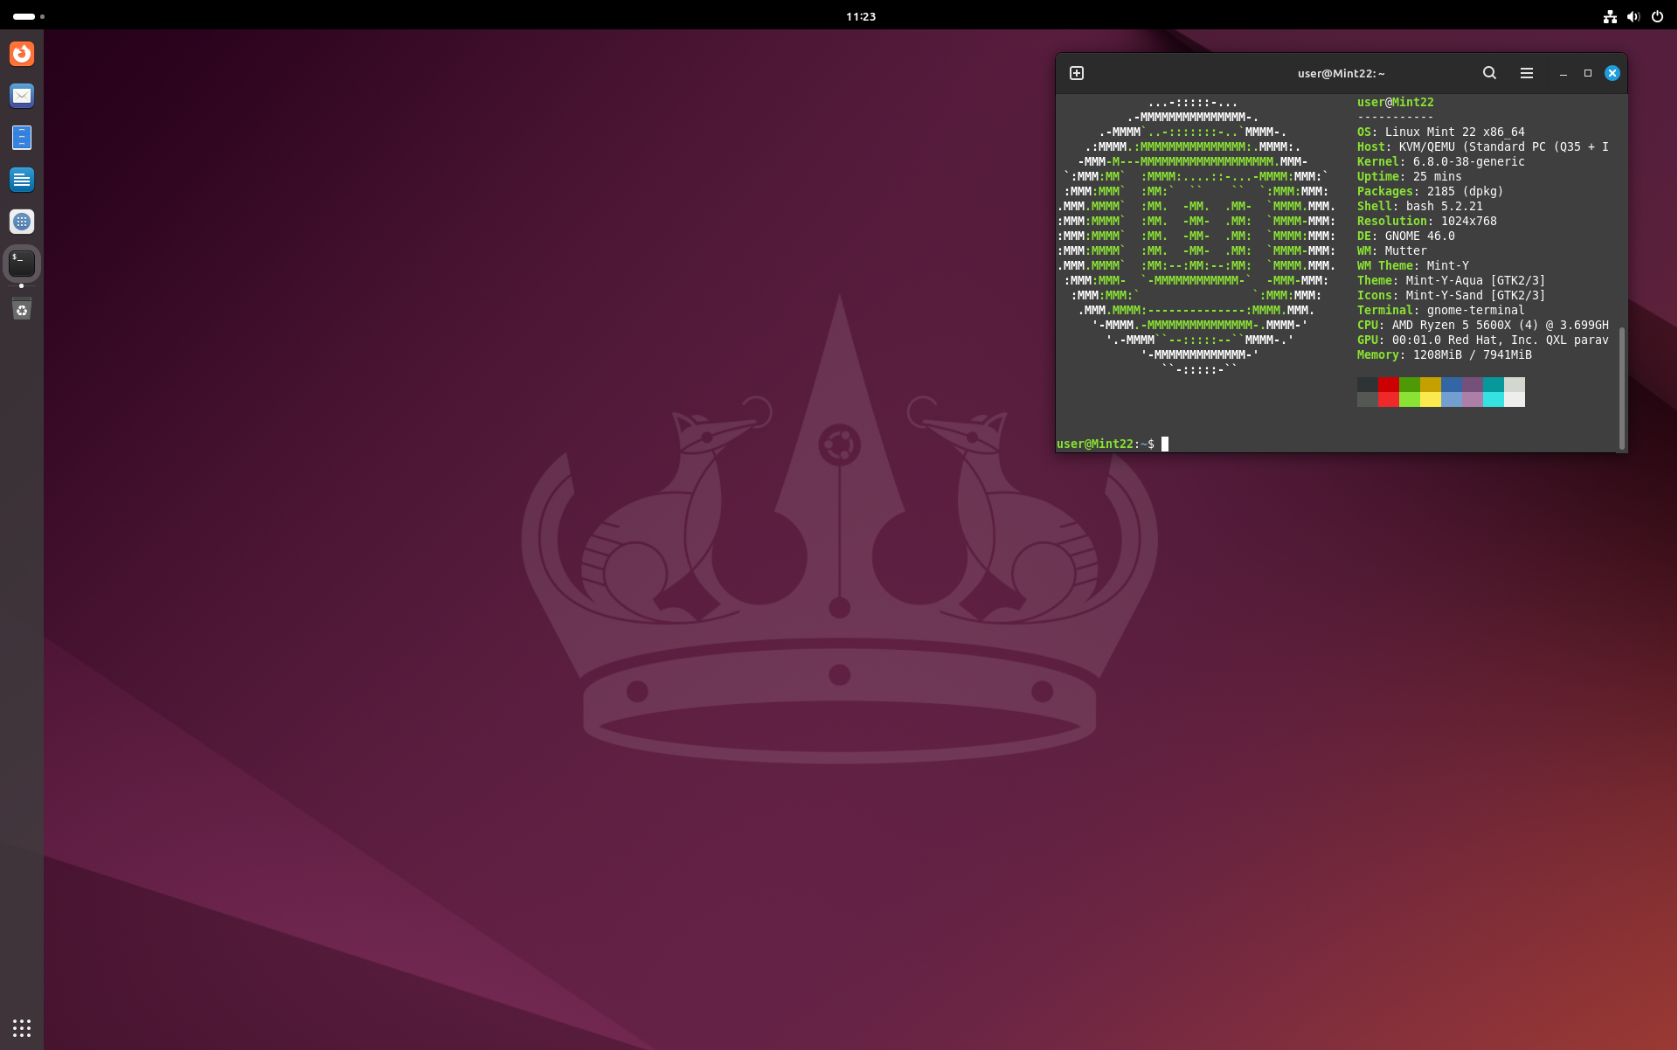Click 'Theme: Mint-Y-Aqua [GTK2/3]' line
This screenshot has width=1677, height=1050.
[1450, 281]
